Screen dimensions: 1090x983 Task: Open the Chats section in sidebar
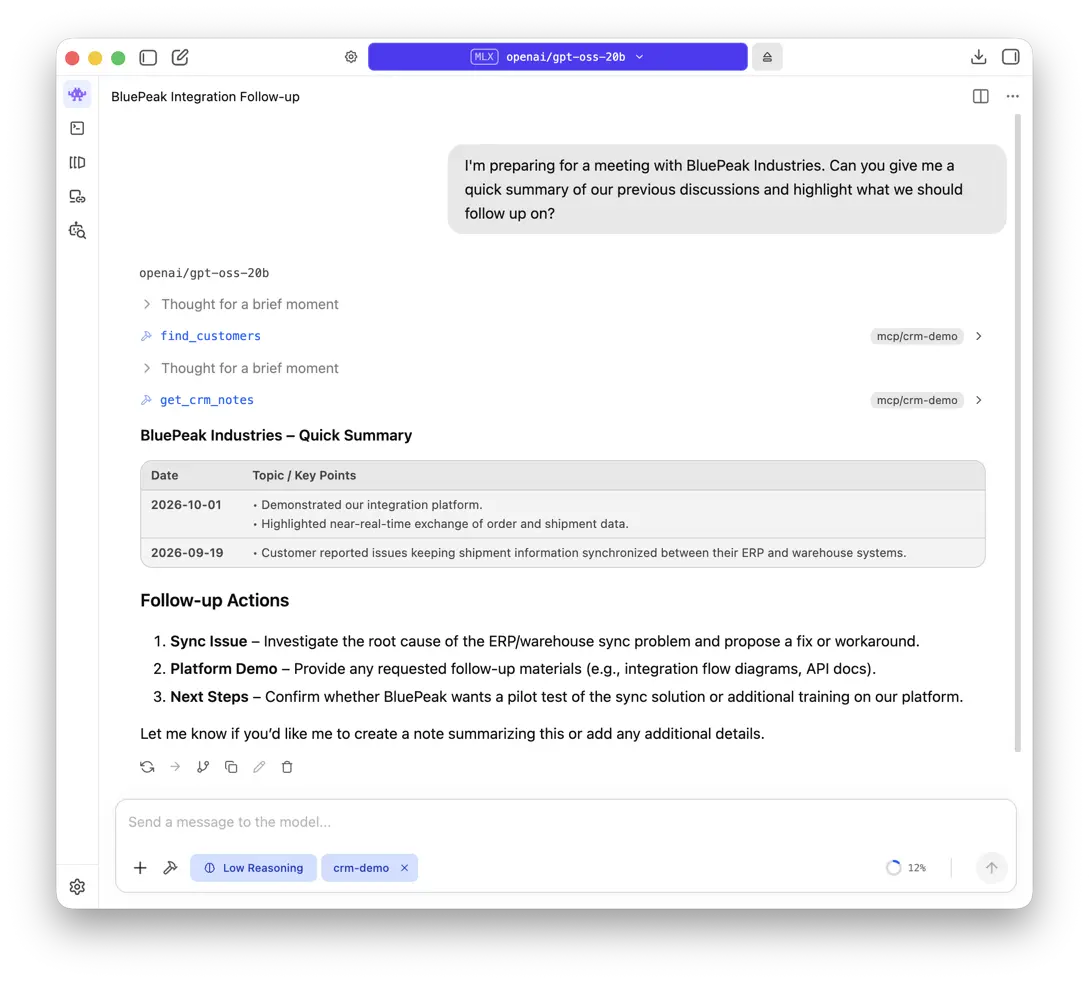pos(77,95)
